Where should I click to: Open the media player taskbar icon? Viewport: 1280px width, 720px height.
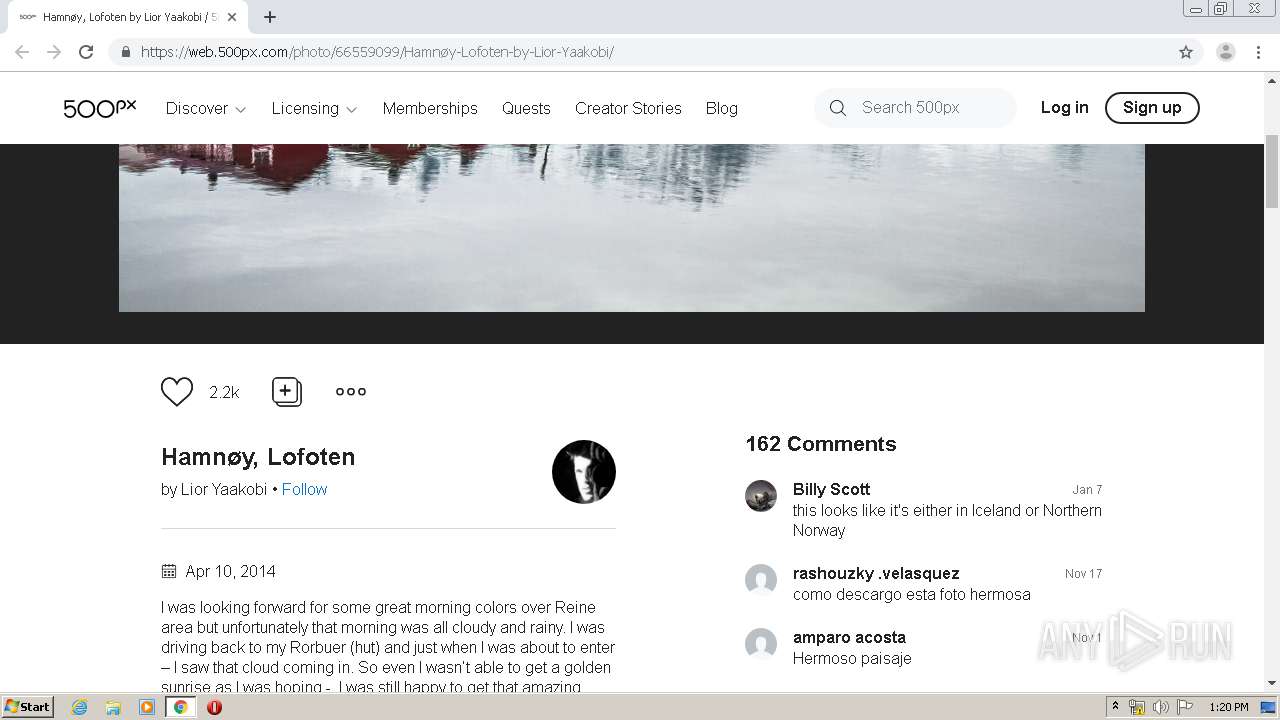[x=147, y=707]
